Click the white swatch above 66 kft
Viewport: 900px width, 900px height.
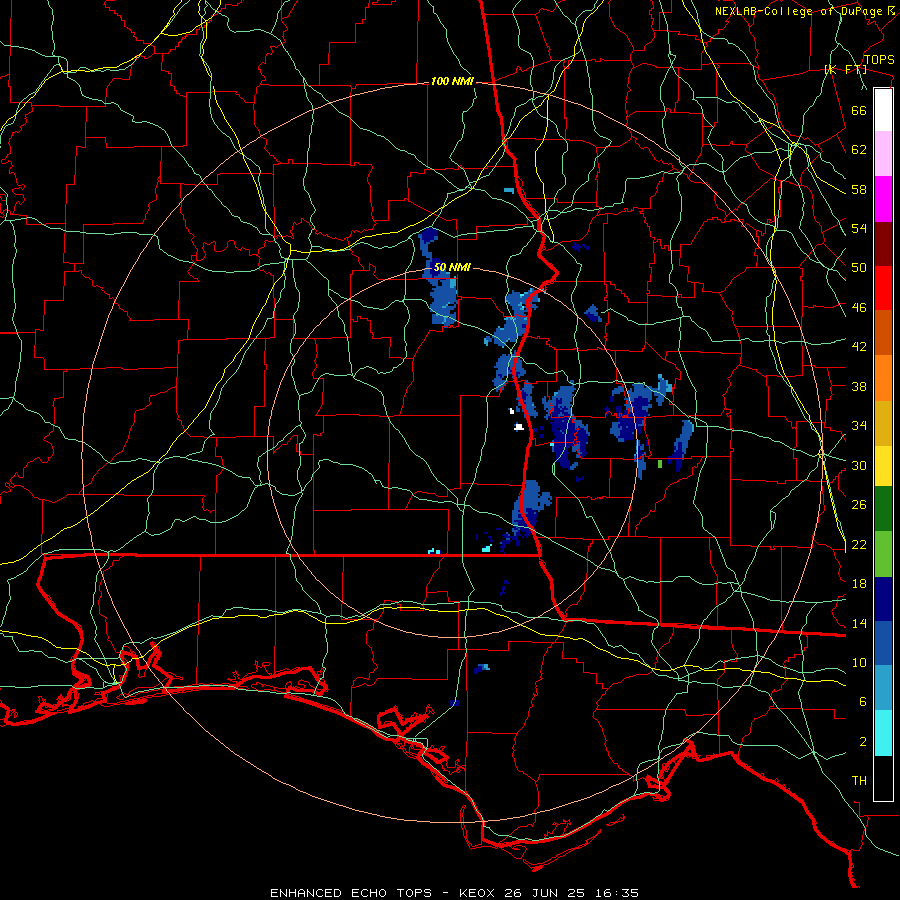(883, 110)
